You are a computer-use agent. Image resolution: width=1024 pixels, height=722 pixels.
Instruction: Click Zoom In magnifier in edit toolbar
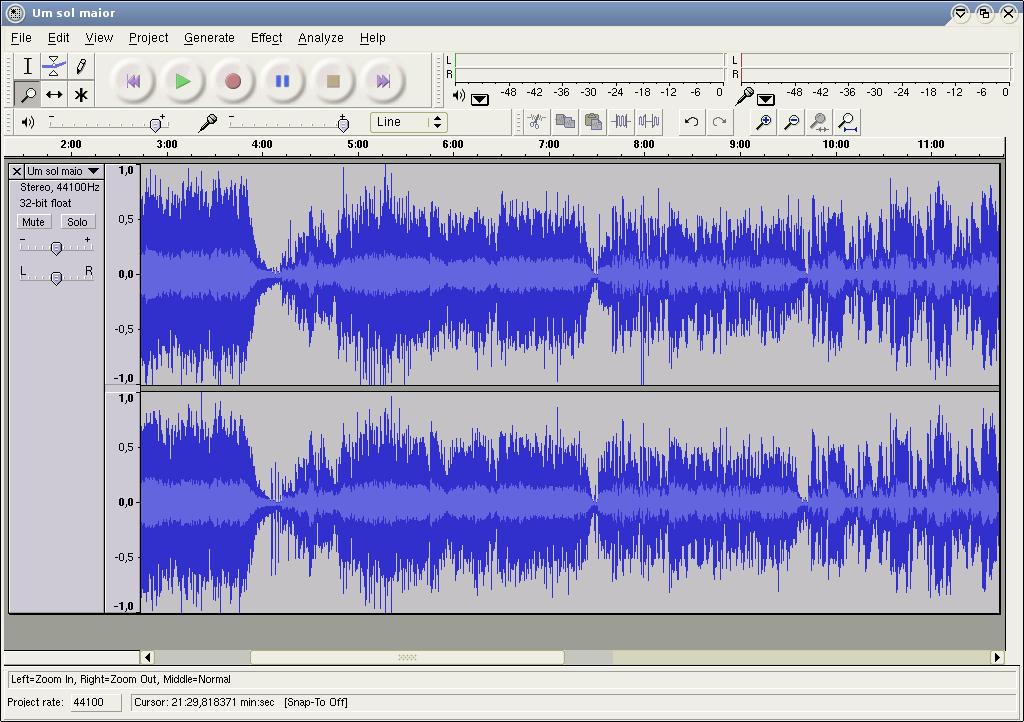763,121
